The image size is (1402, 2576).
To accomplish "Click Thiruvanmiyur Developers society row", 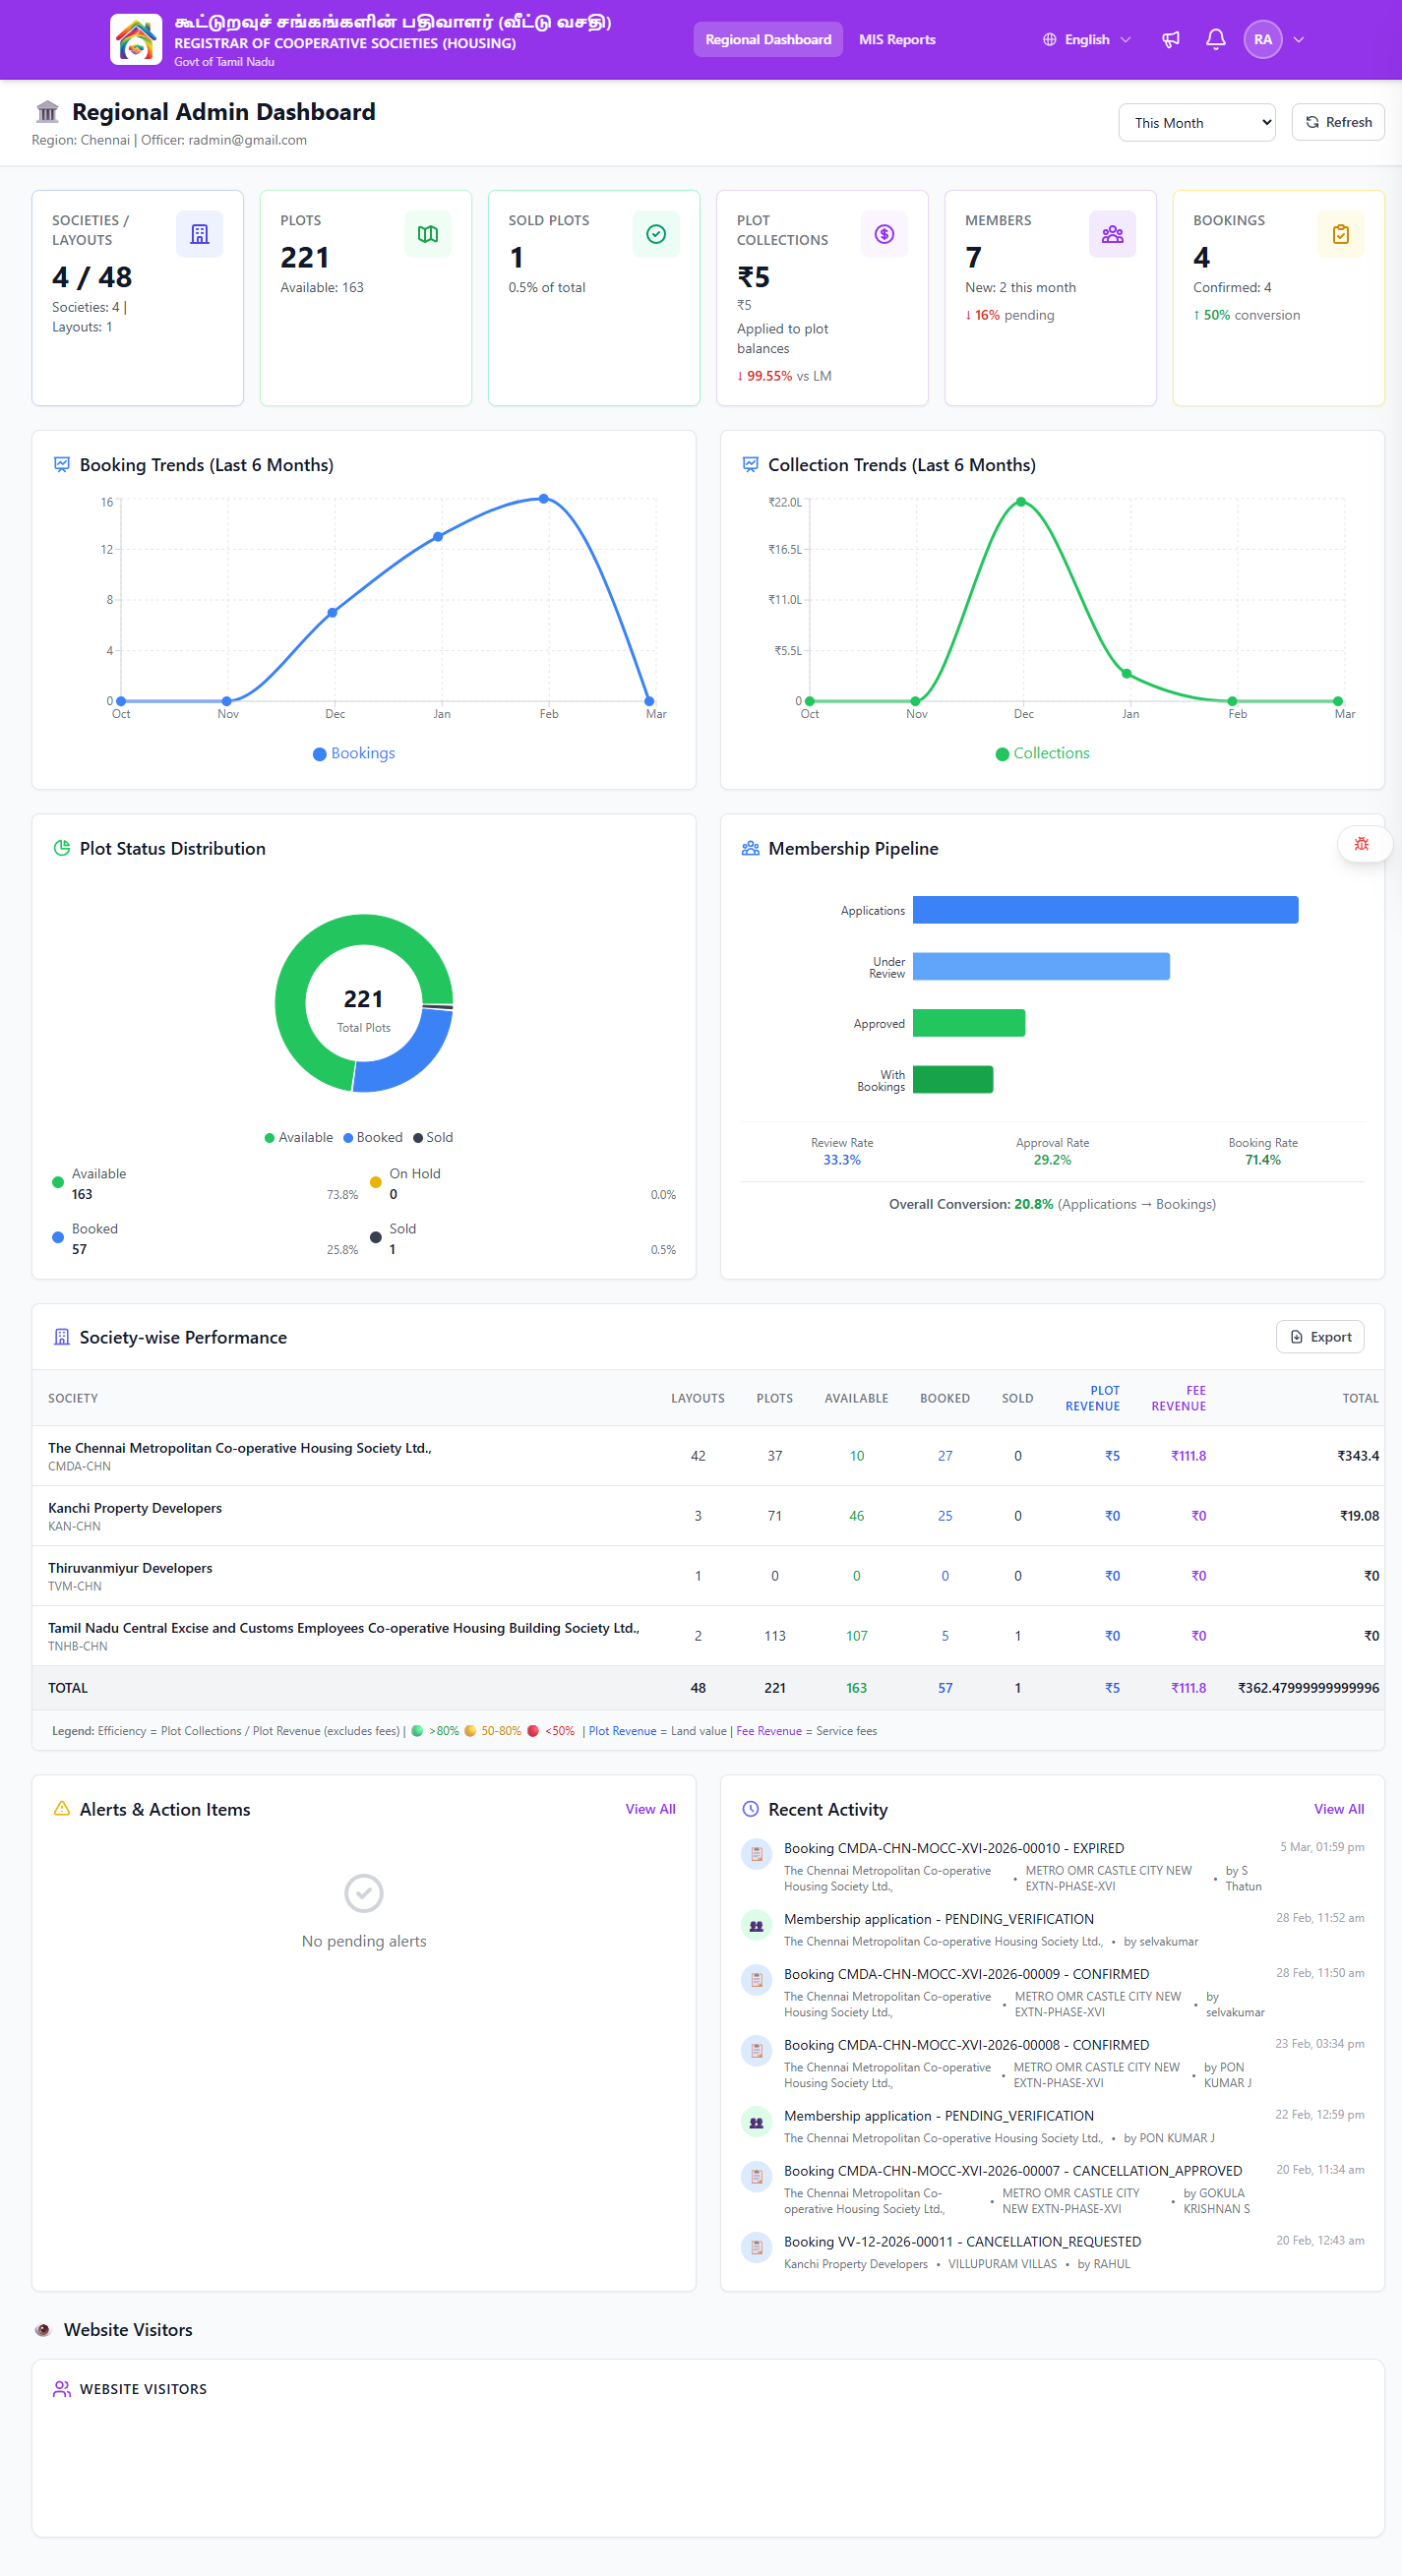I will tap(708, 1576).
